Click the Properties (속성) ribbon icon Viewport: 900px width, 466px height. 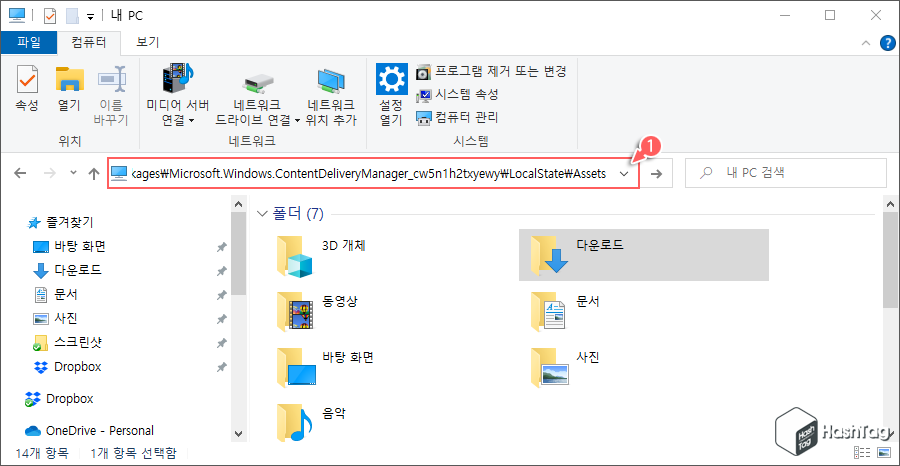26,88
